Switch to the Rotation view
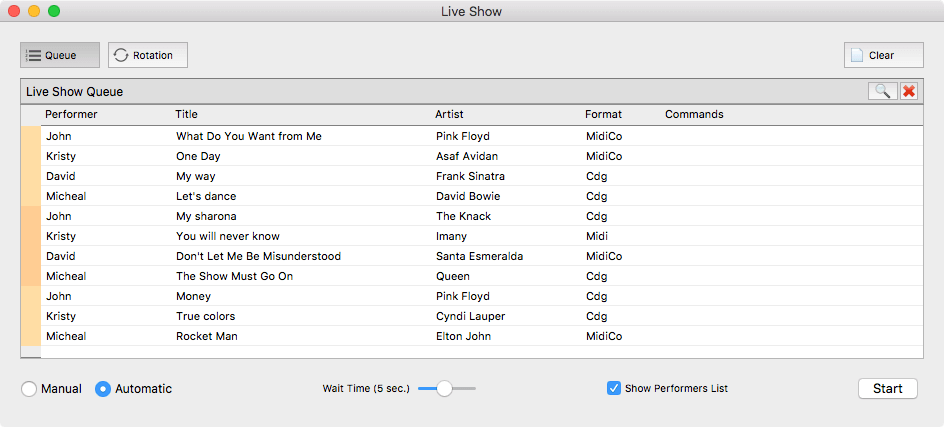Screen dimensions: 944x427 pos(148,55)
